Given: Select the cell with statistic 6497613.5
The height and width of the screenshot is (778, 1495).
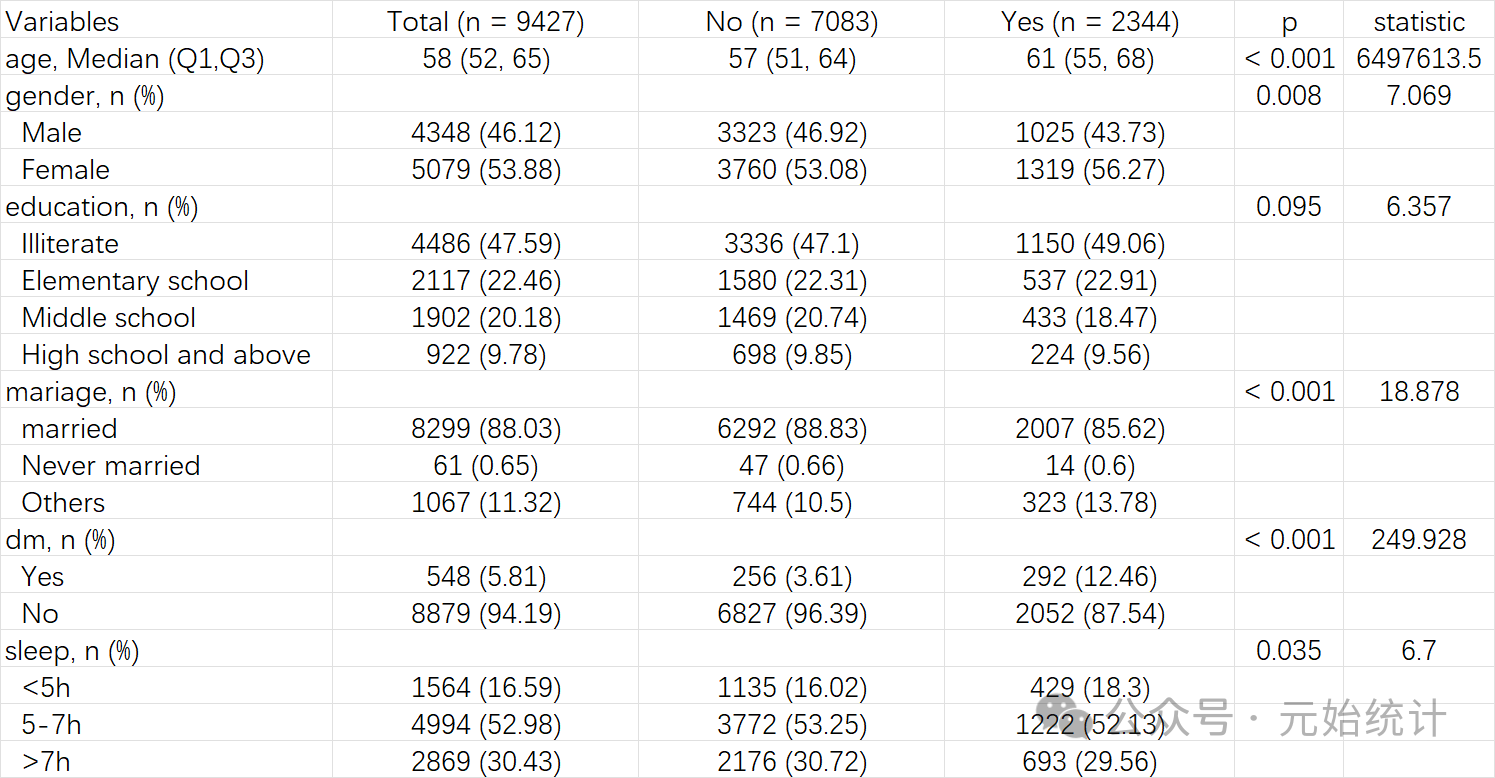Looking at the screenshot, I should click(x=1418, y=59).
